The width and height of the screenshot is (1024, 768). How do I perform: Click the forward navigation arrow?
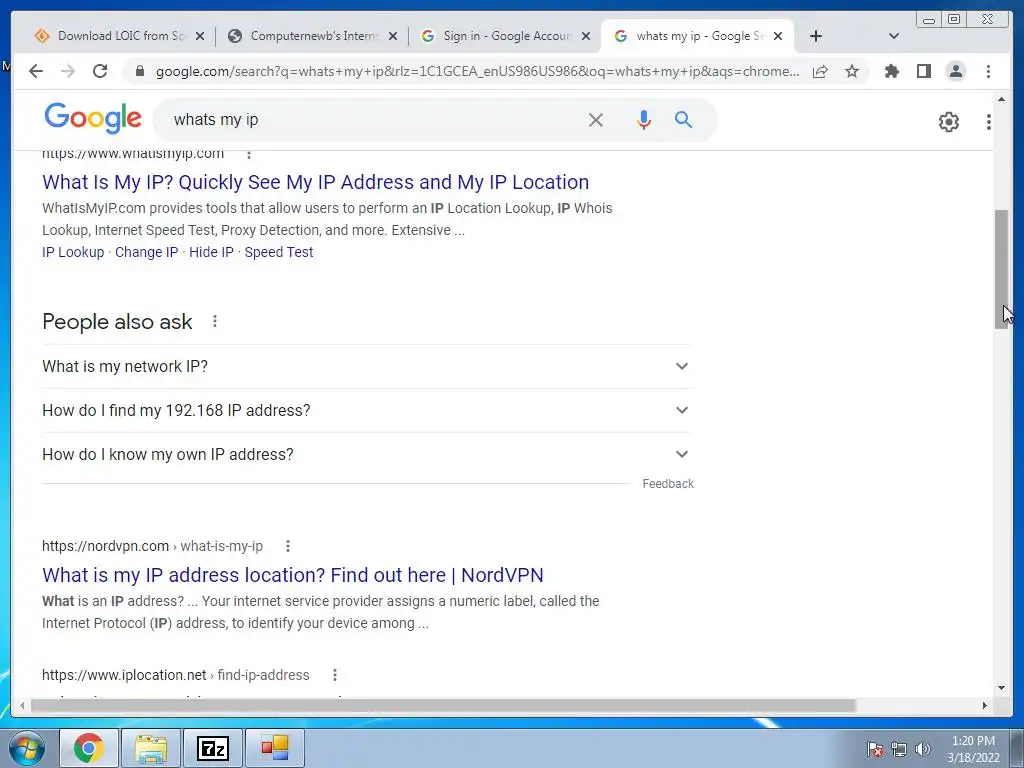[68, 71]
